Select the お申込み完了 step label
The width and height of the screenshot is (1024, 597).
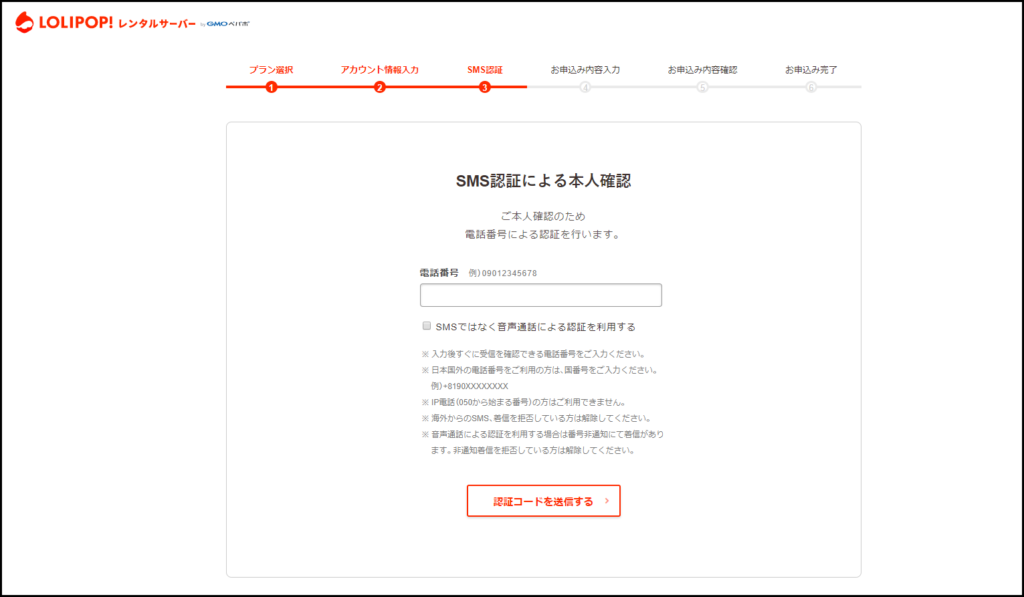[x=811, y=70]
